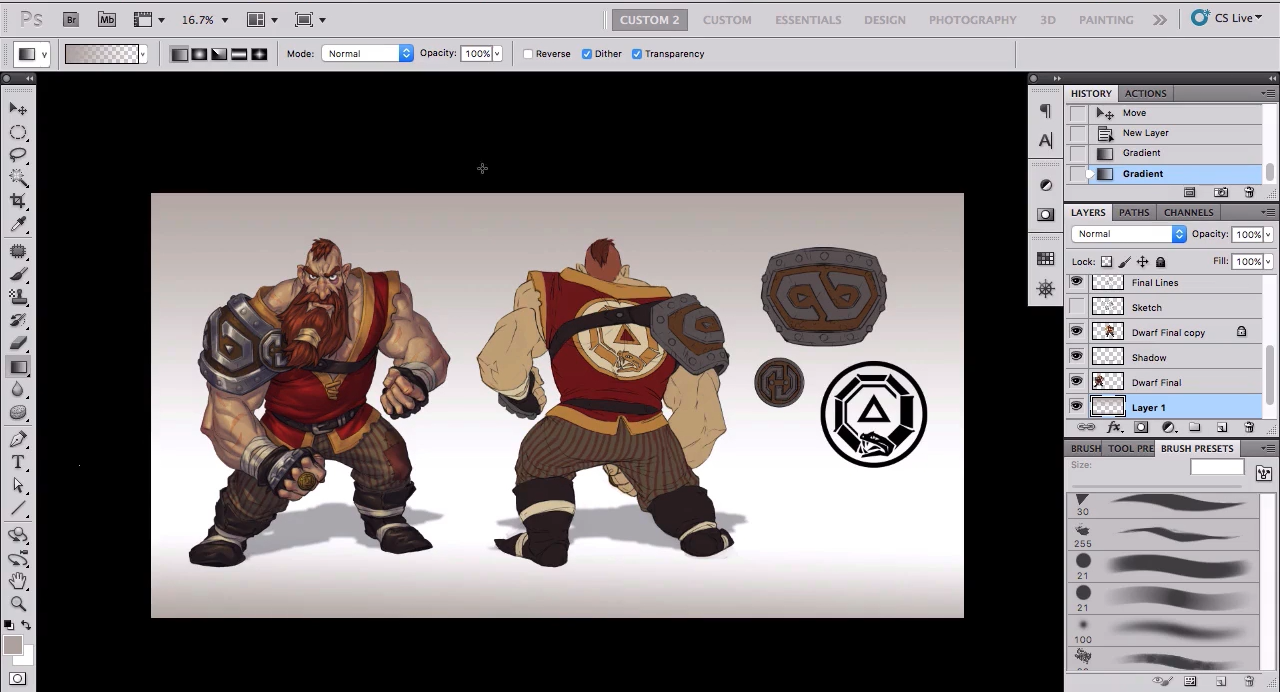Switch to the Design workspace
Viewport: 1280px width, 692px height.
pos(885,20)
